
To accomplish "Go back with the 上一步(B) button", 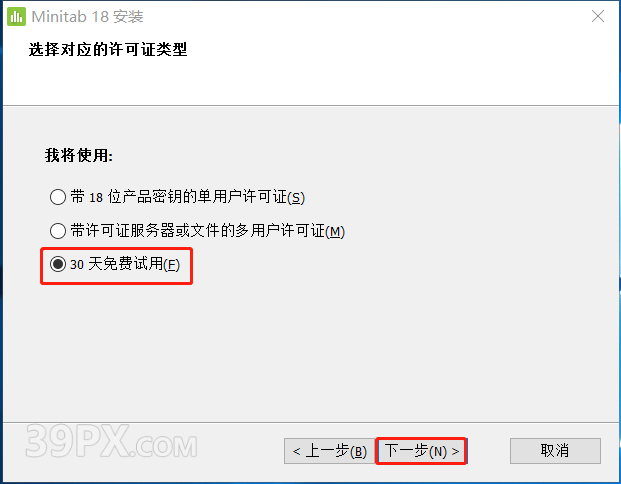I will coord(330,451).
